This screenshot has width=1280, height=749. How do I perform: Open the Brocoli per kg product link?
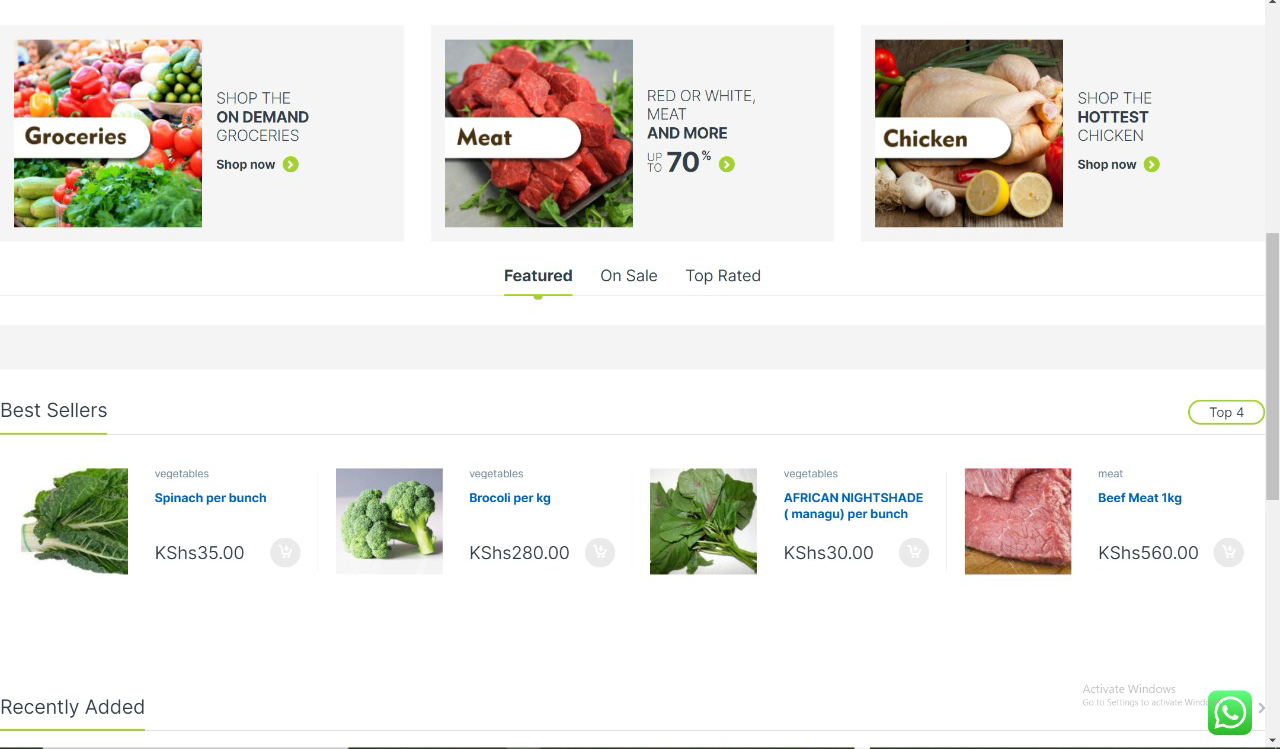point(510,498)
